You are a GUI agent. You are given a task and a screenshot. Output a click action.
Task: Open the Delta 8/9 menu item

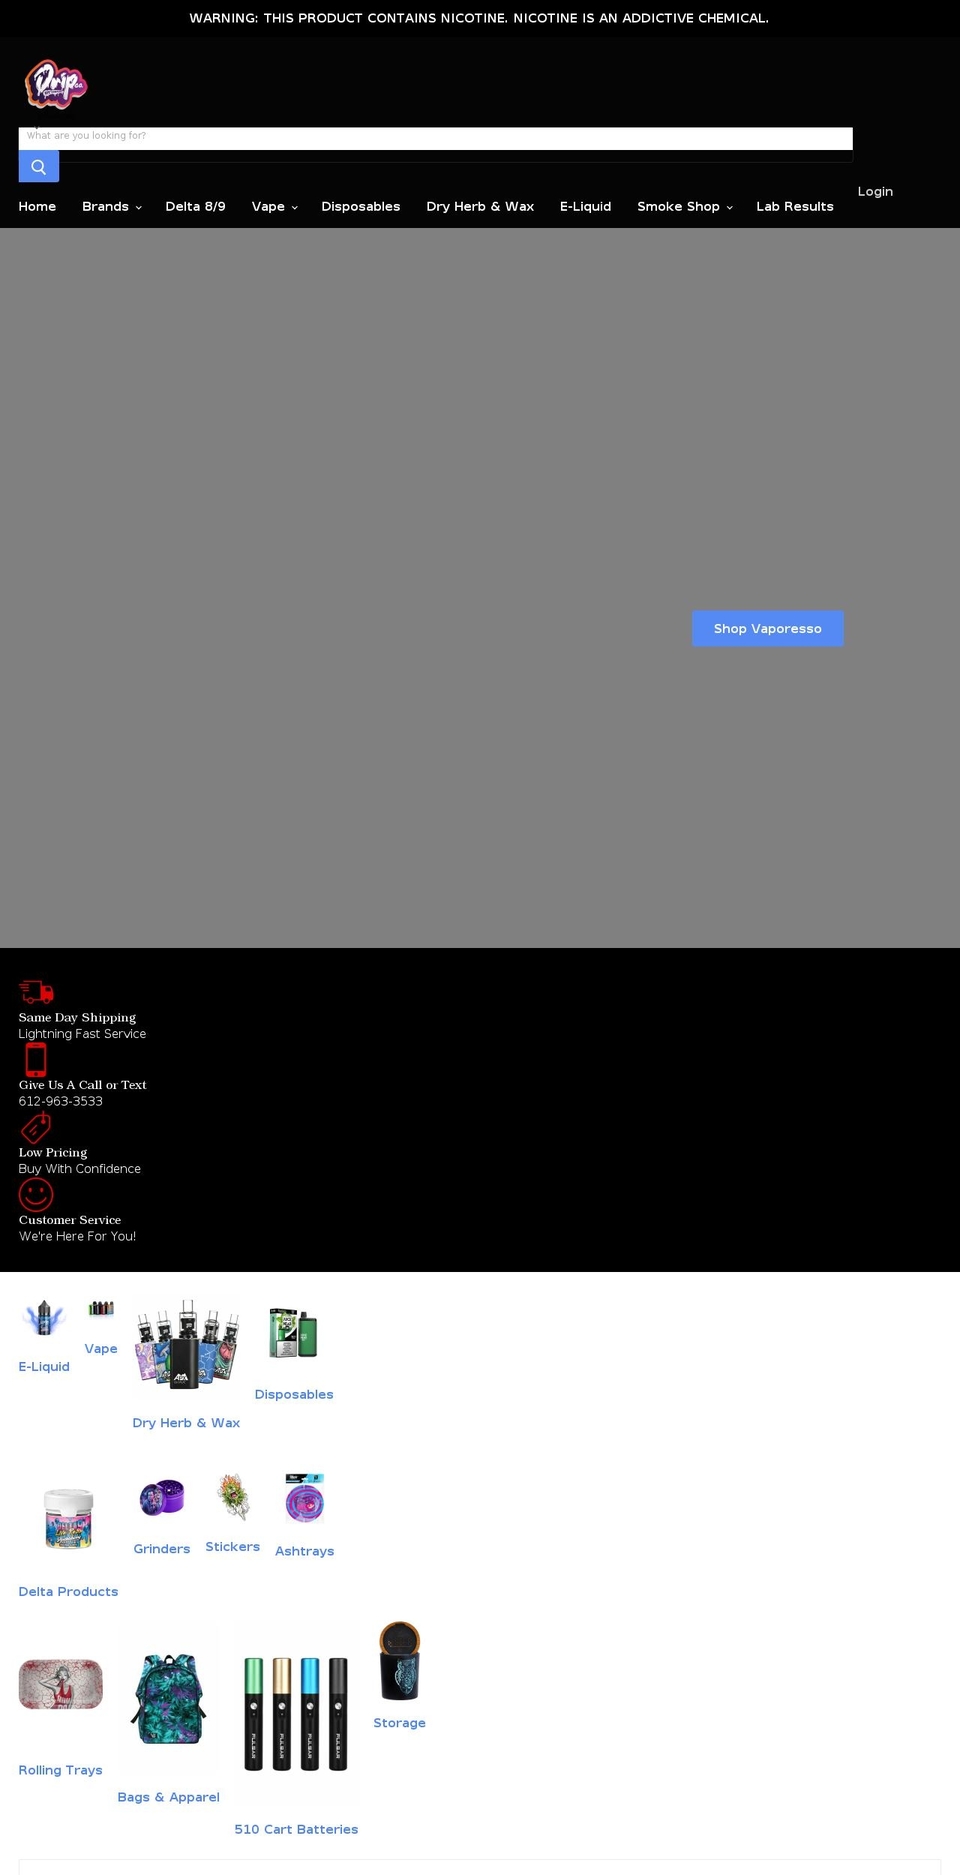click(x=195, y=206)
